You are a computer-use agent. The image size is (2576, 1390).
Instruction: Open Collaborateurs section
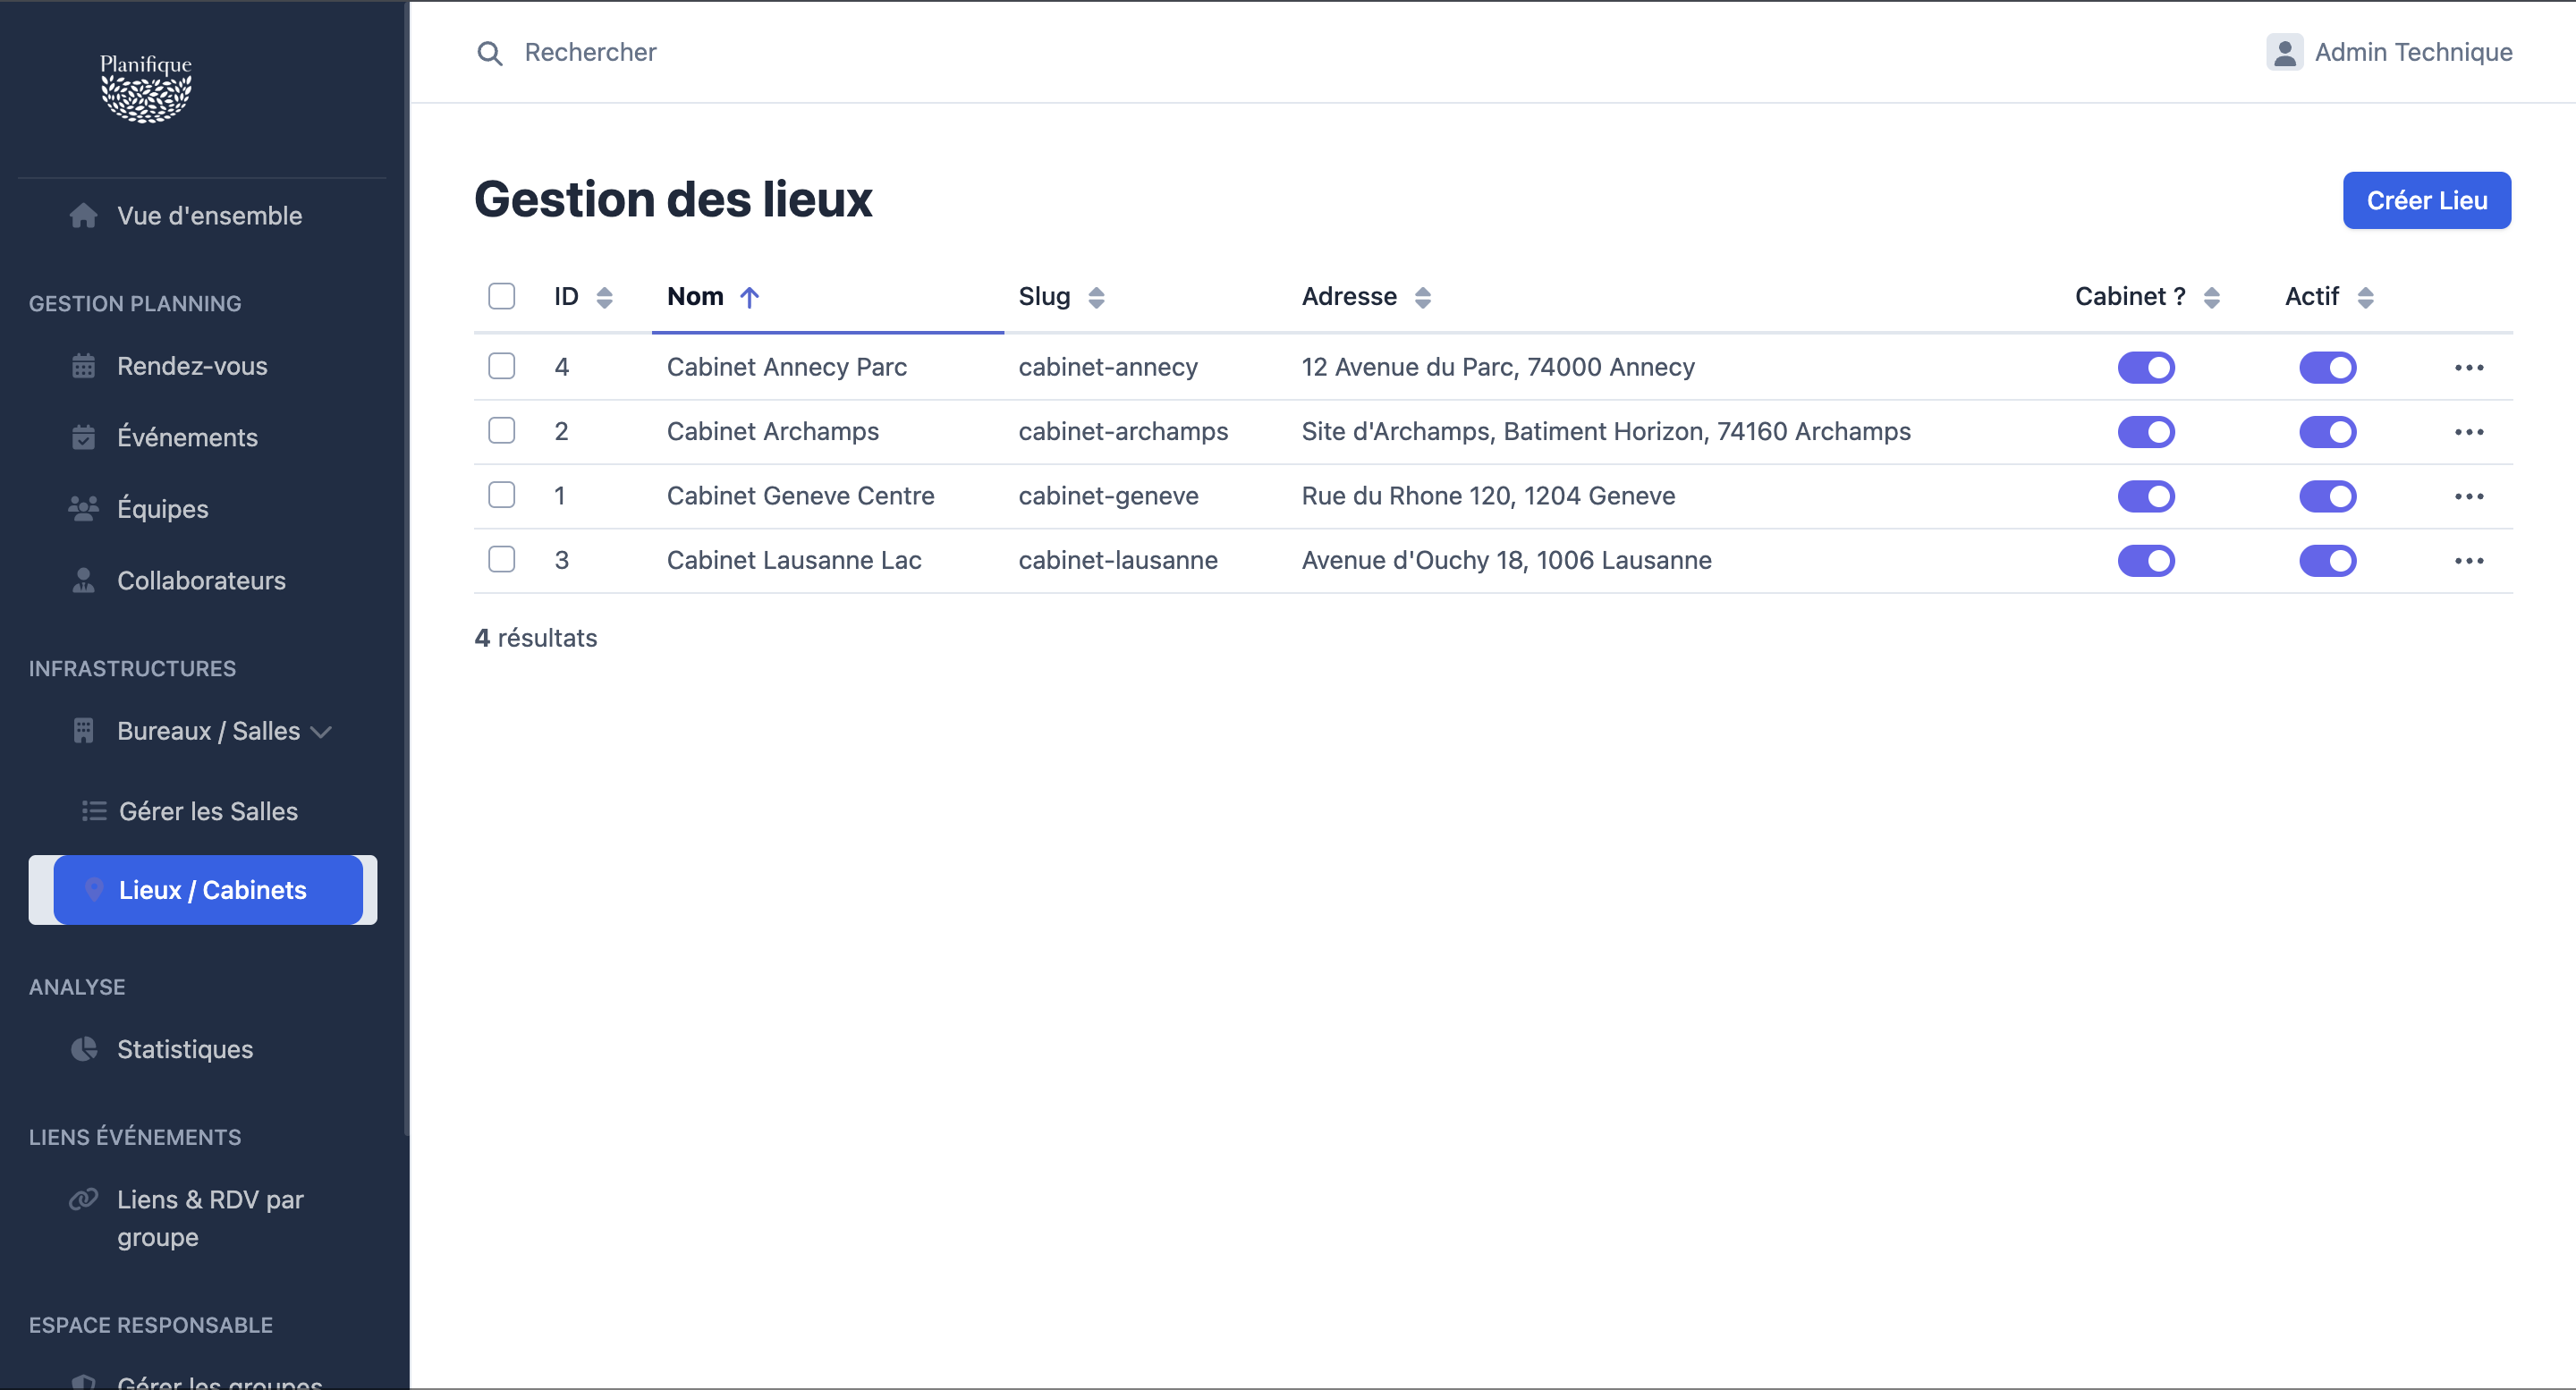coord(203,580)
